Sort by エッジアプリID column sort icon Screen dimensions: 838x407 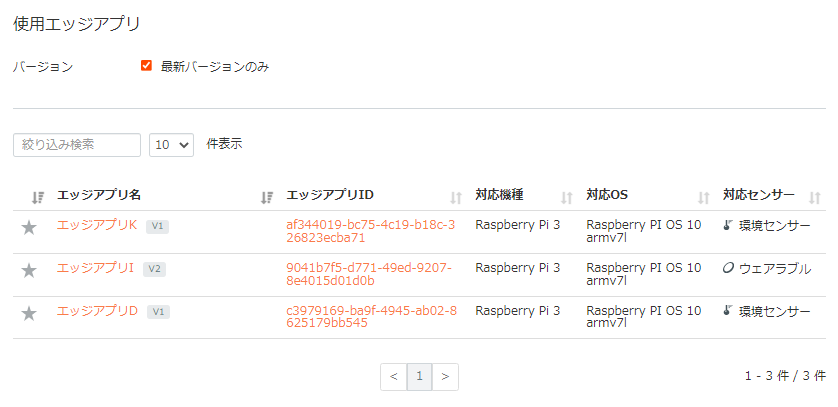[455, 198]
